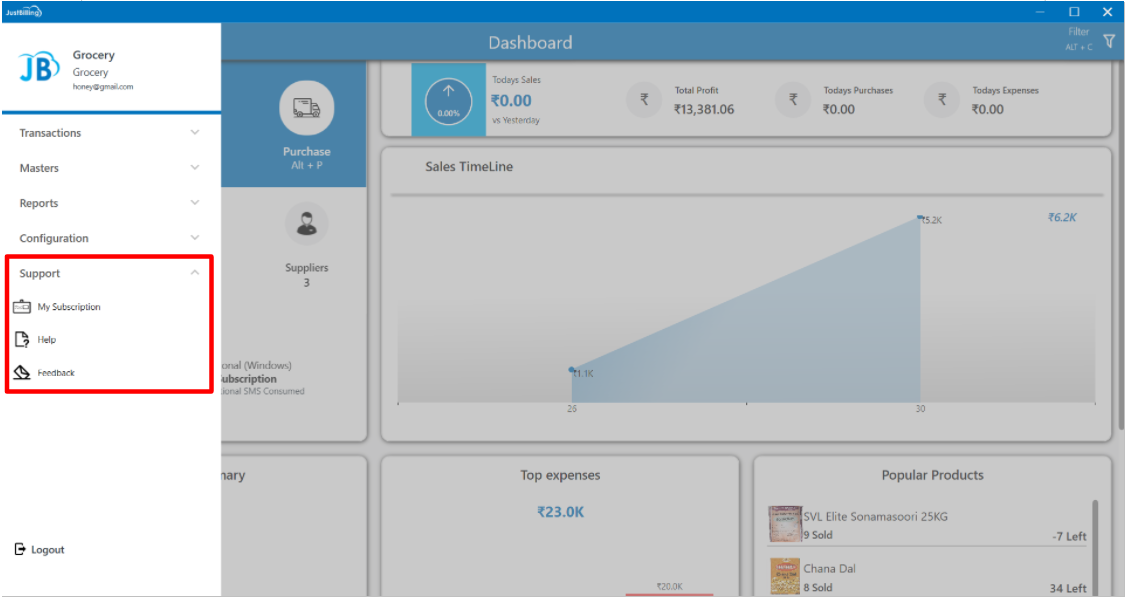This screenshot has height=599, width=1128.
Task: Click the Feedback icon in sidebar
Action: tap(22, 373)
